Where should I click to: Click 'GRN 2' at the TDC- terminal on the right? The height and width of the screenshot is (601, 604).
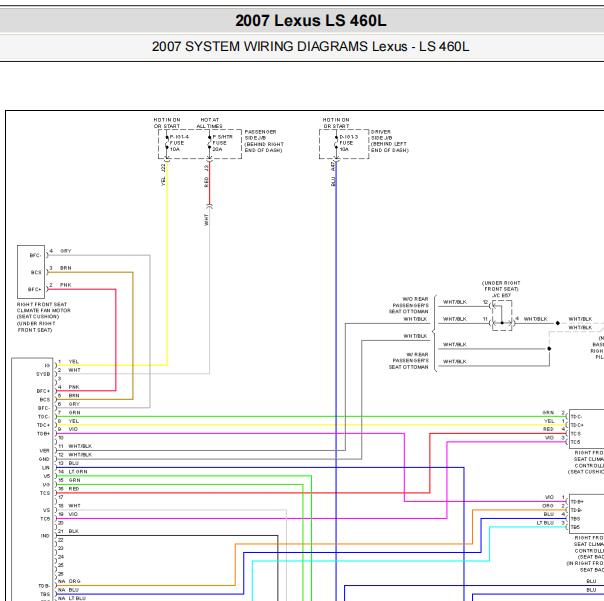click(554, 413)
